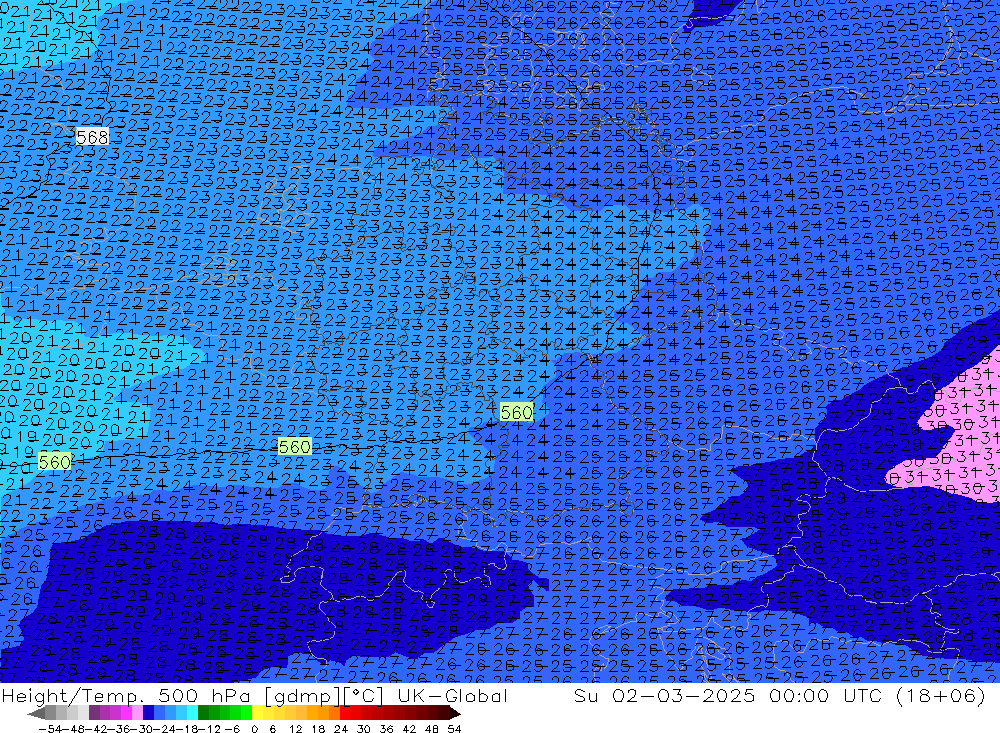Click the middle 560 contour label
The image size is (1000, 733).
295,447
